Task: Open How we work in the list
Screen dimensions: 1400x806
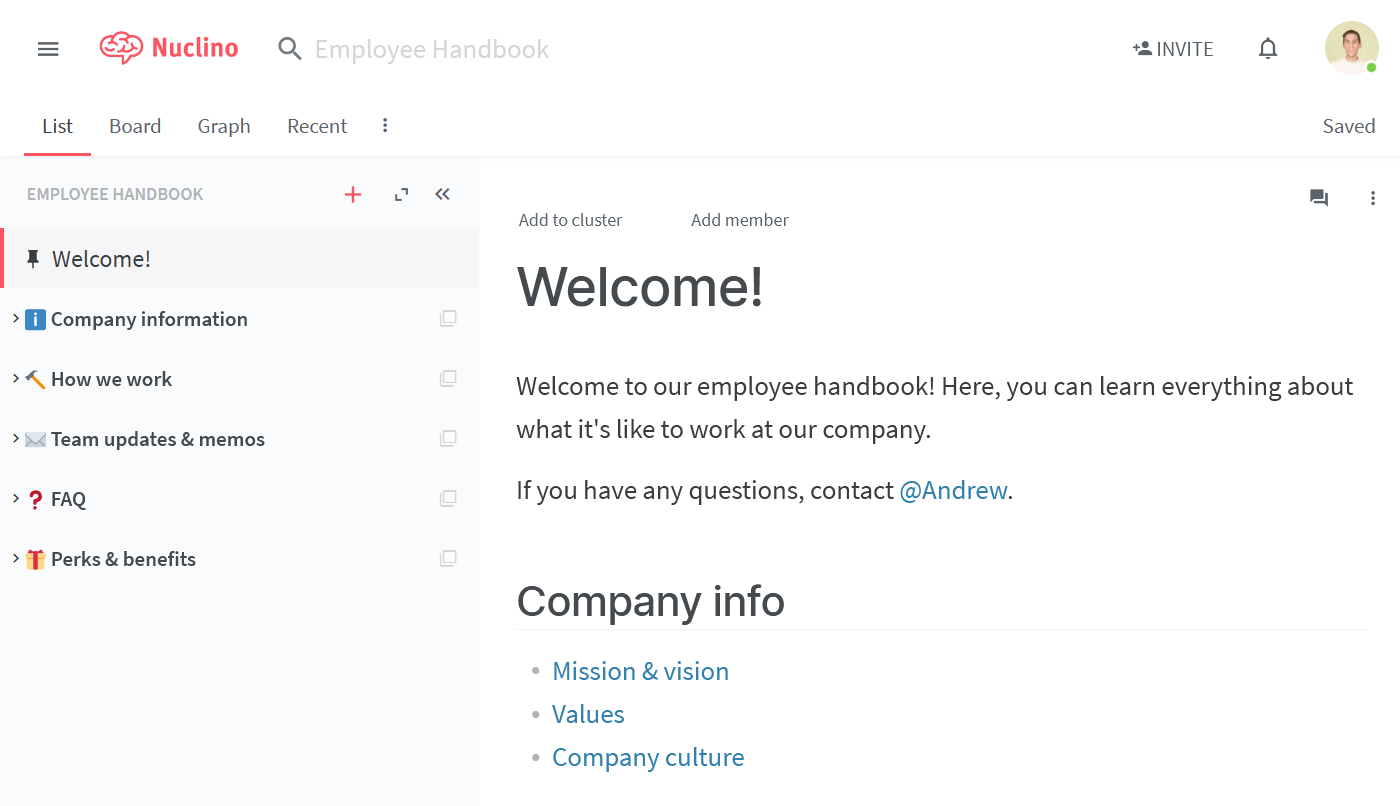Action: click(111, 379)
